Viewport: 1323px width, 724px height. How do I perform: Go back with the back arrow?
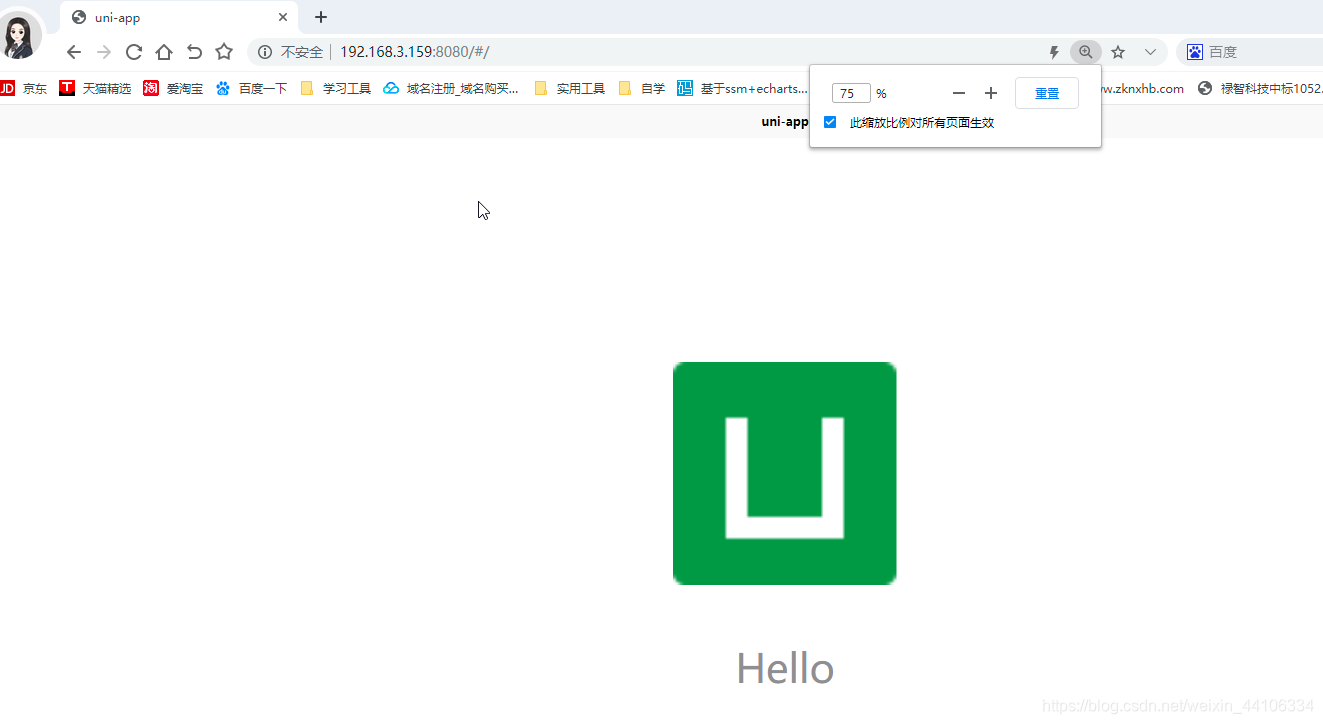[73, 52]
